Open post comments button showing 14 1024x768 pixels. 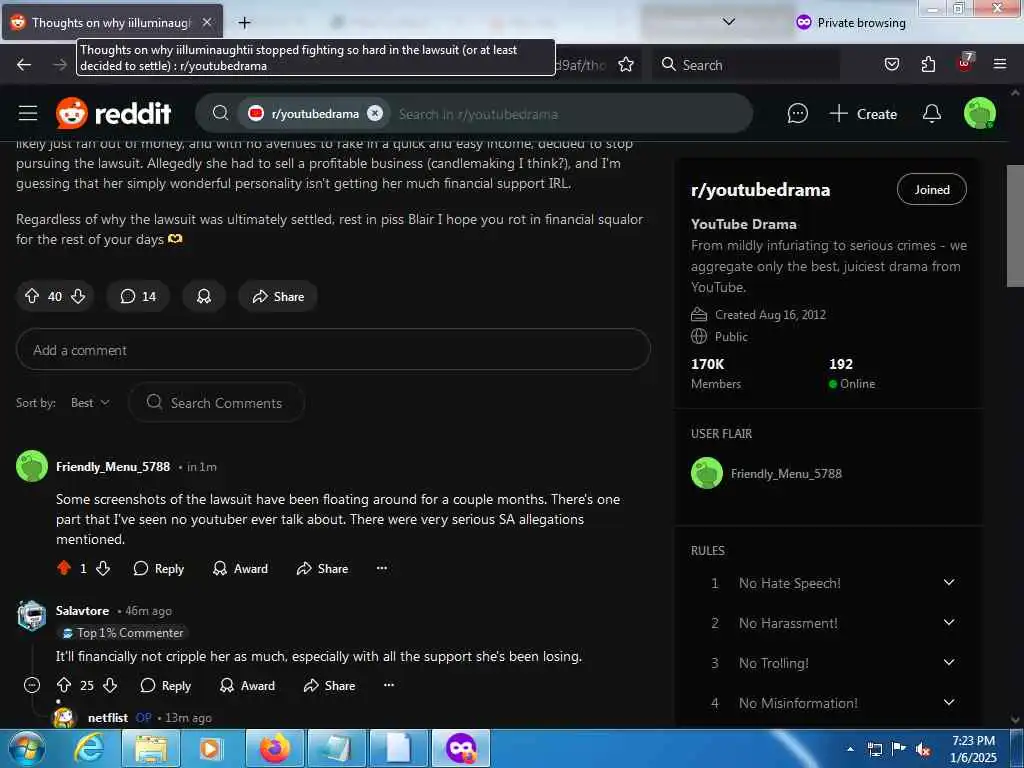click(138, 296)
